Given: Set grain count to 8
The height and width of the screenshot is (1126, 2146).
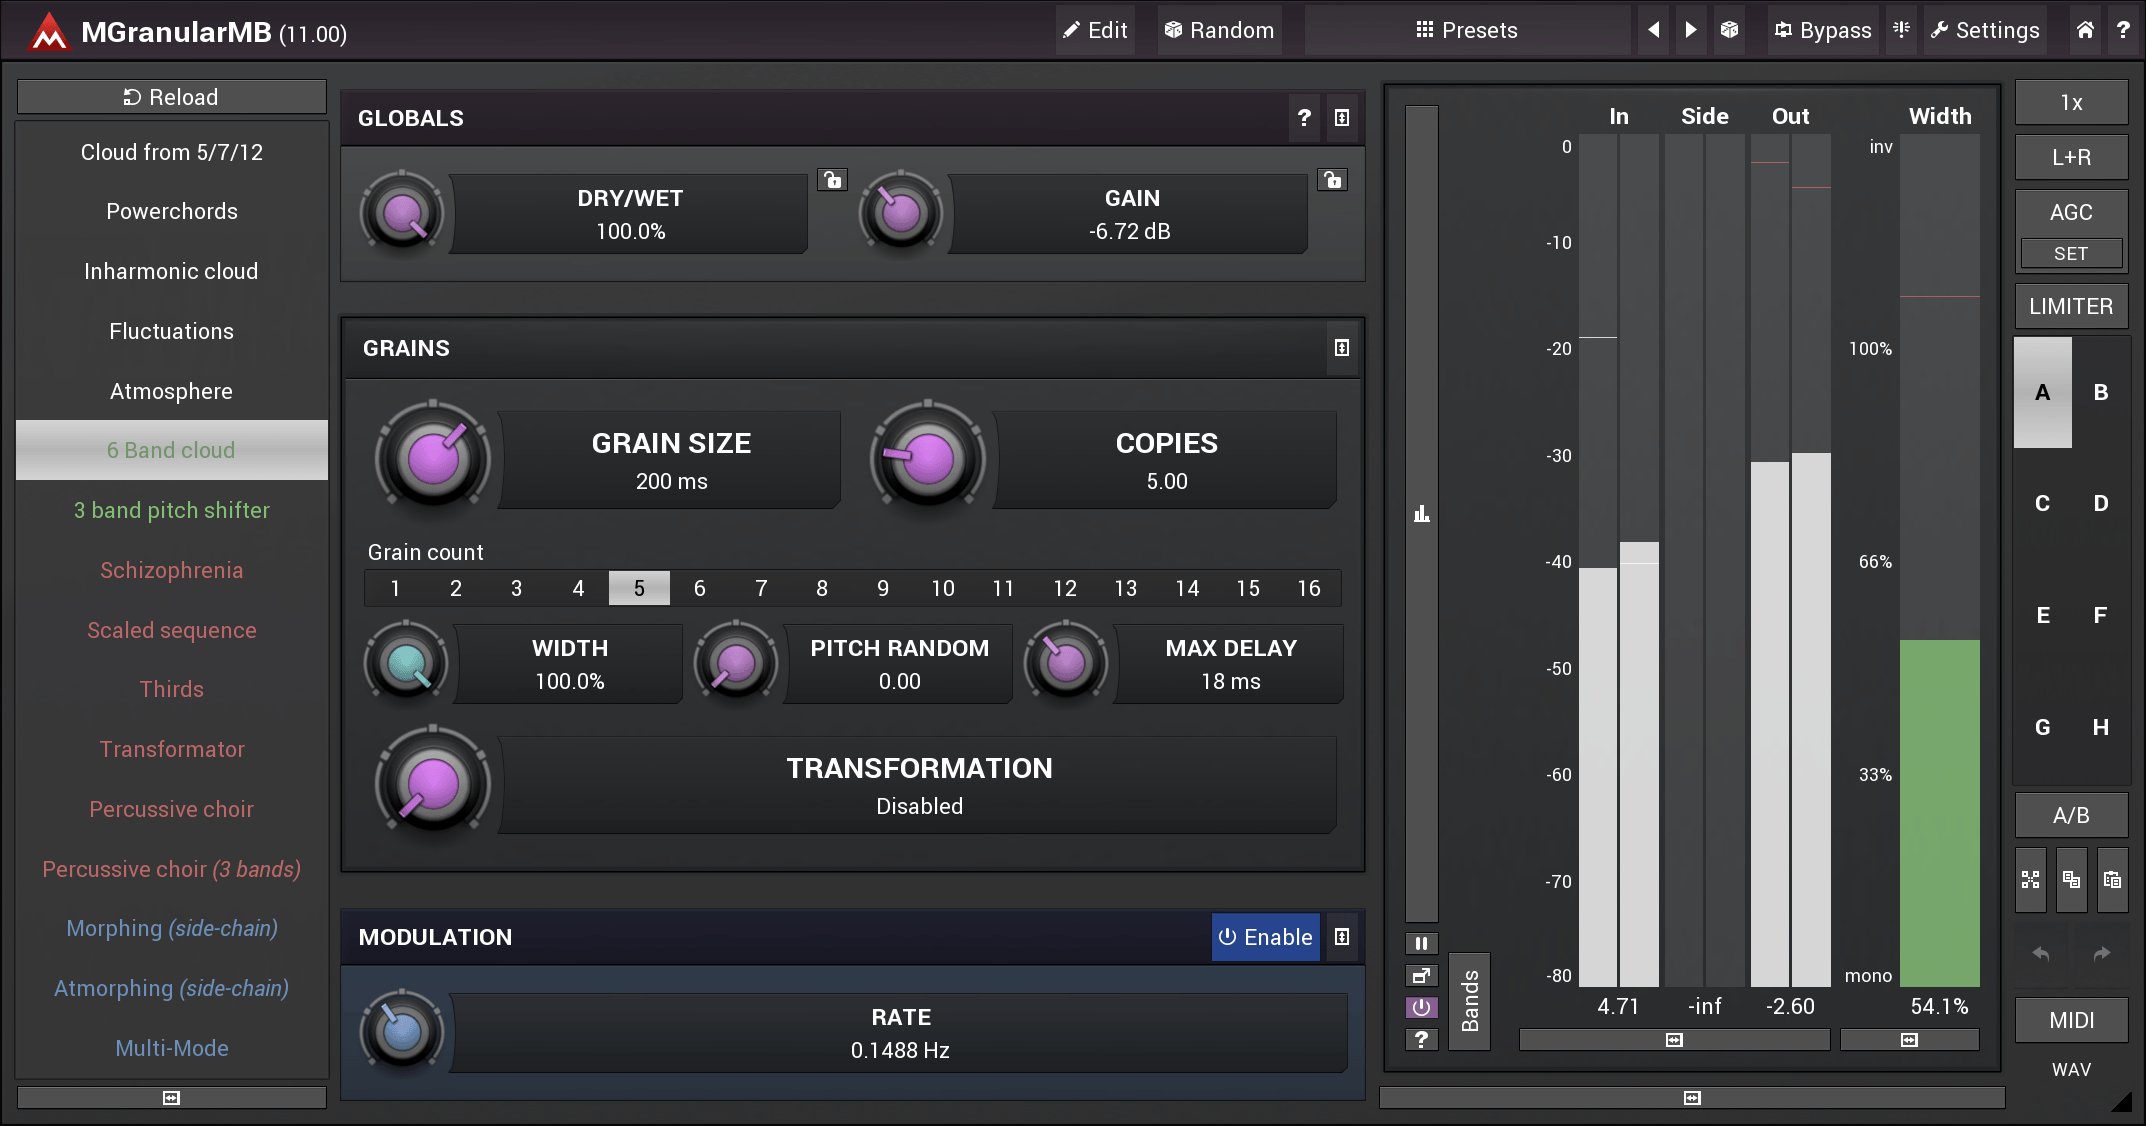Looking at the screenshot, I should pos(822,588).
